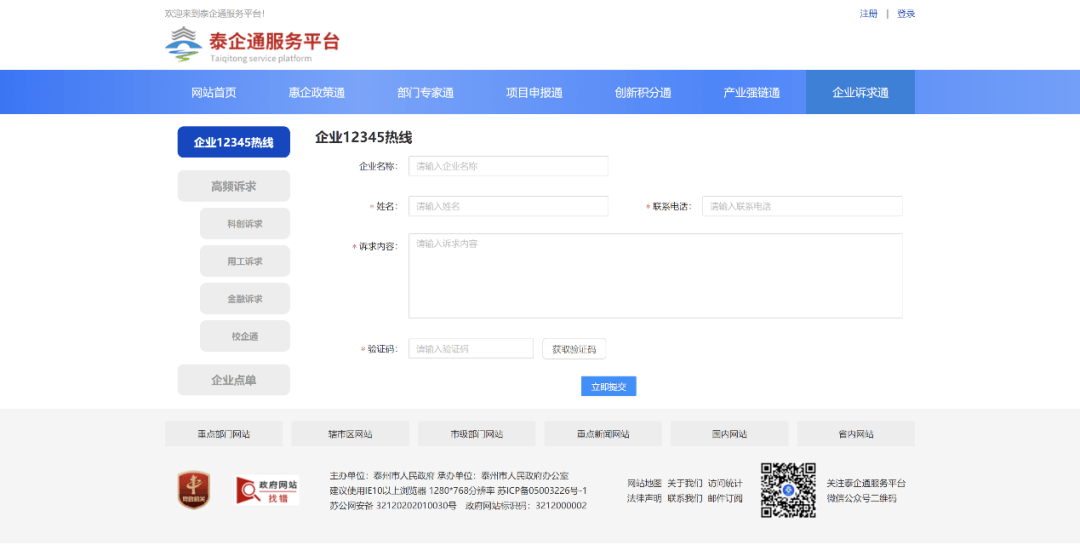
Task: Click the 获取验证码 button
Action: tap(574, 349)
